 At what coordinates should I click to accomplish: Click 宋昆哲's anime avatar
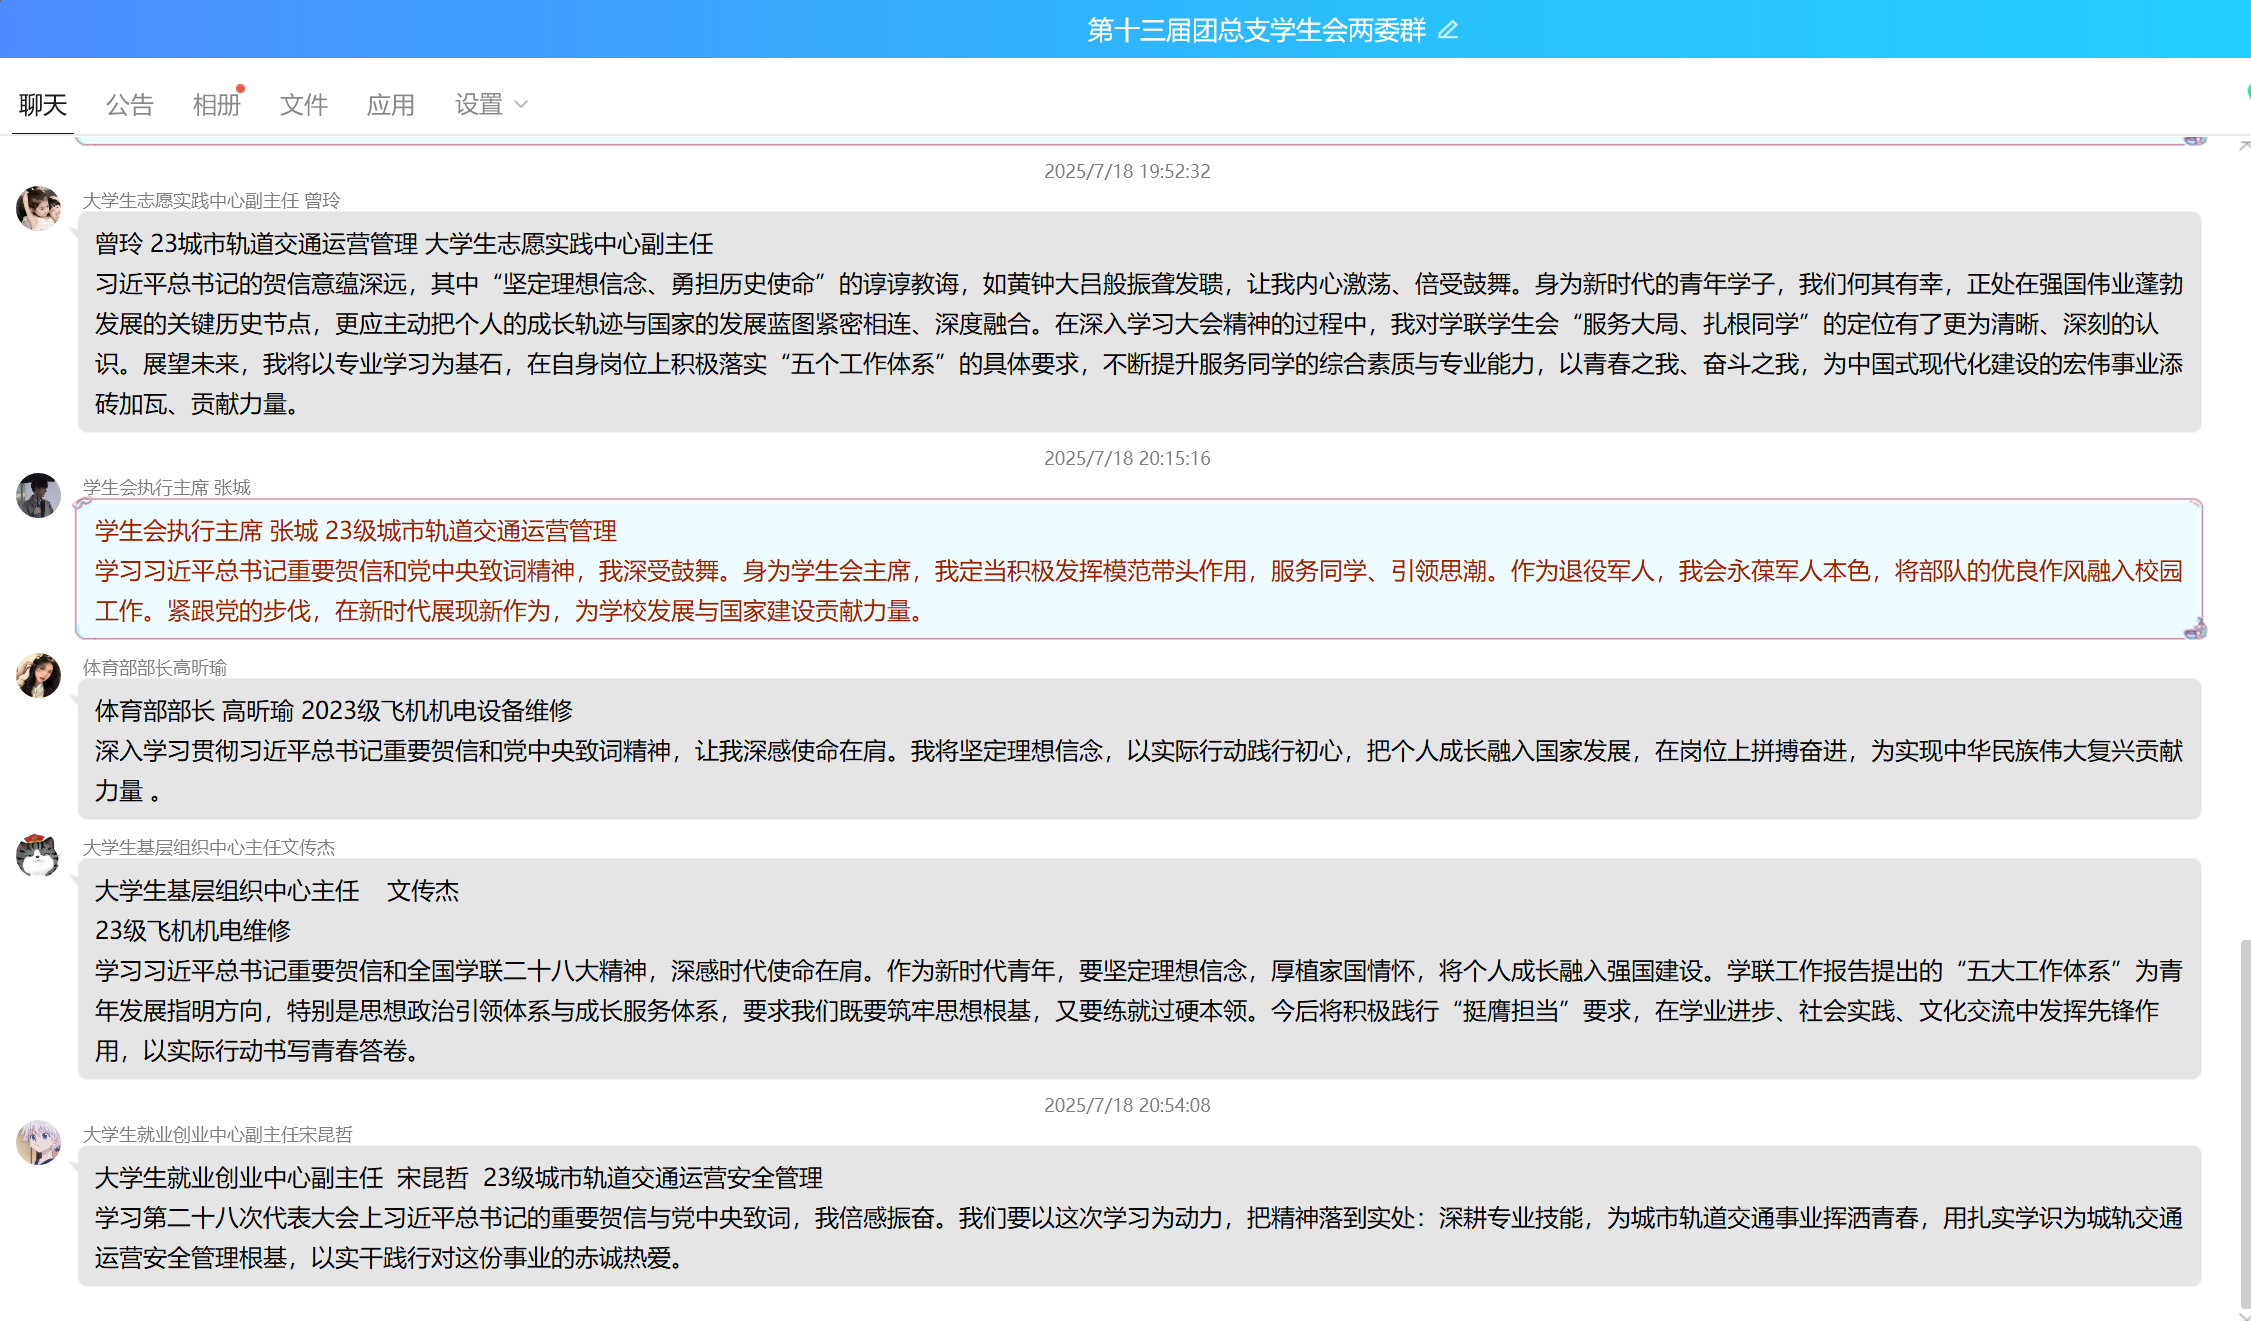(x=38, y=1142)
